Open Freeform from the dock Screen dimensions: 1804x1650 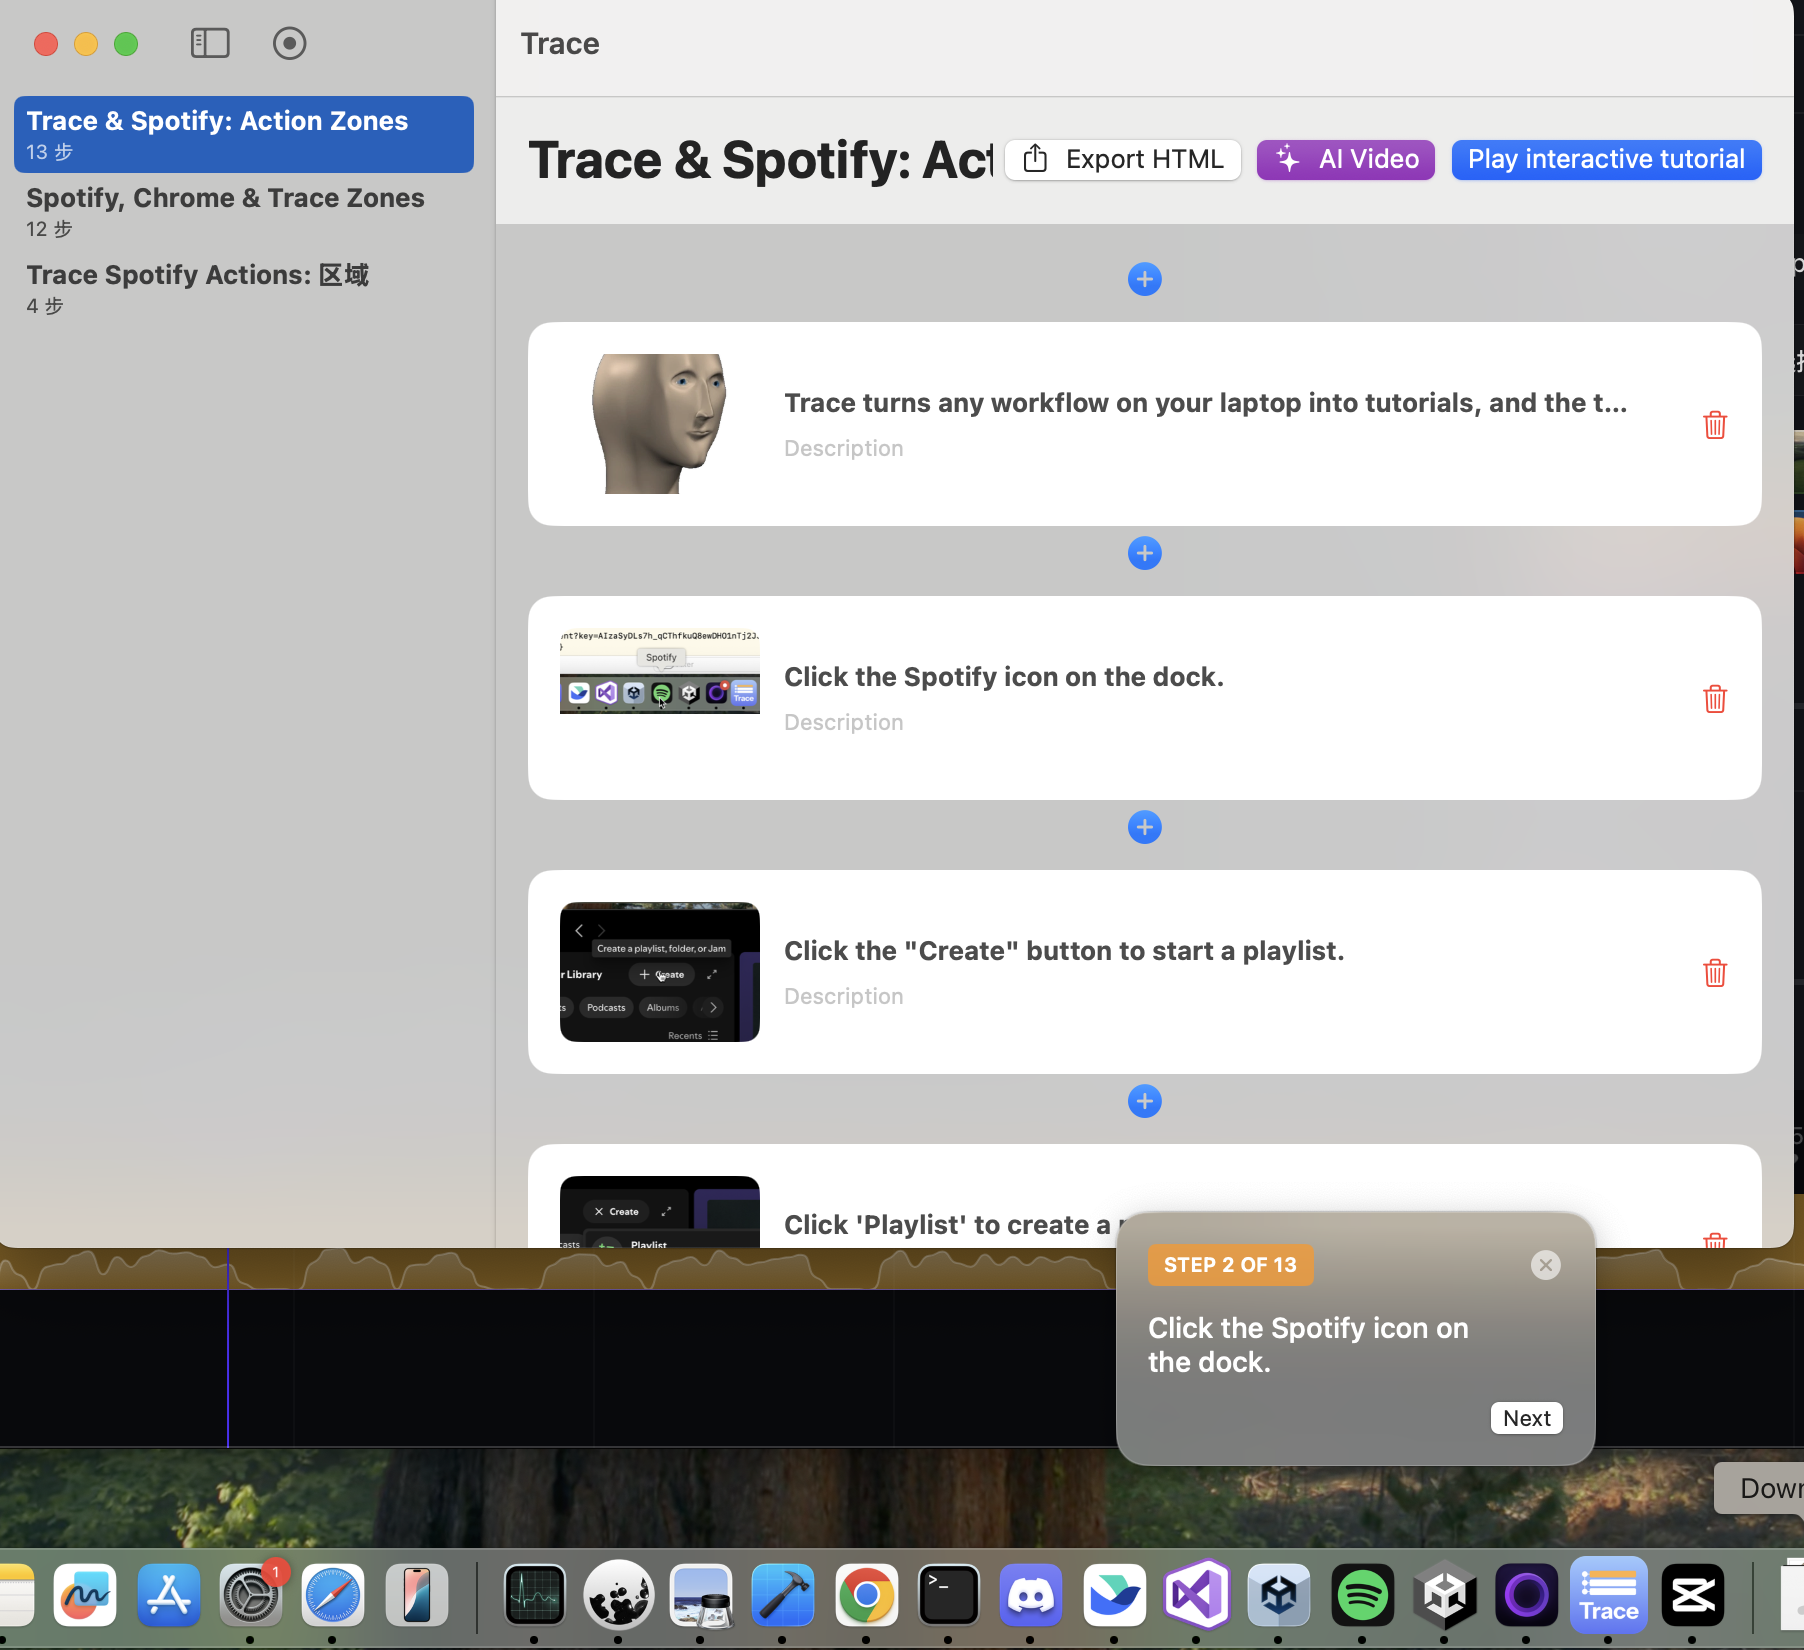click(85, 1595)
